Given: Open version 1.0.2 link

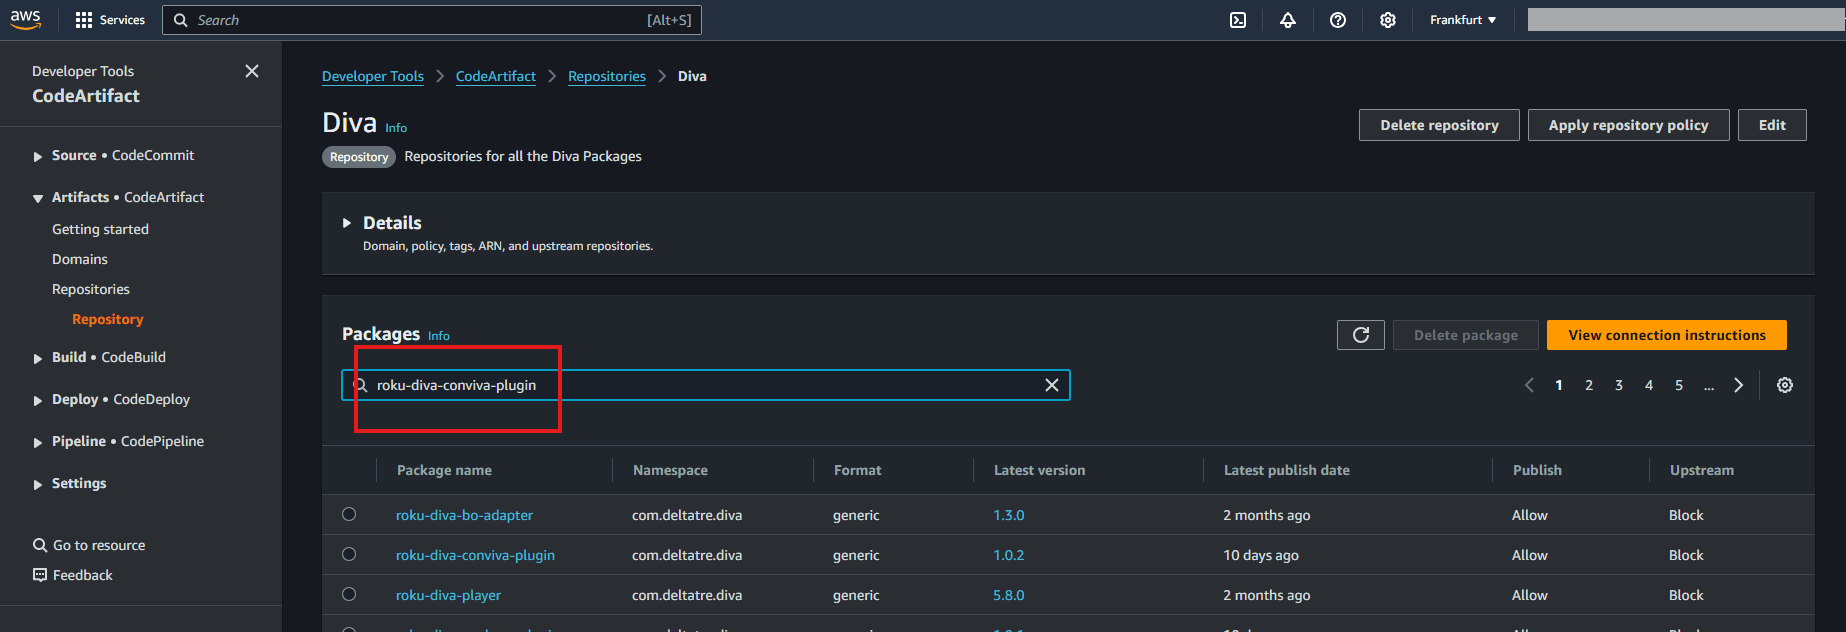Looking at the screenshot, I should coord(1008,555).
